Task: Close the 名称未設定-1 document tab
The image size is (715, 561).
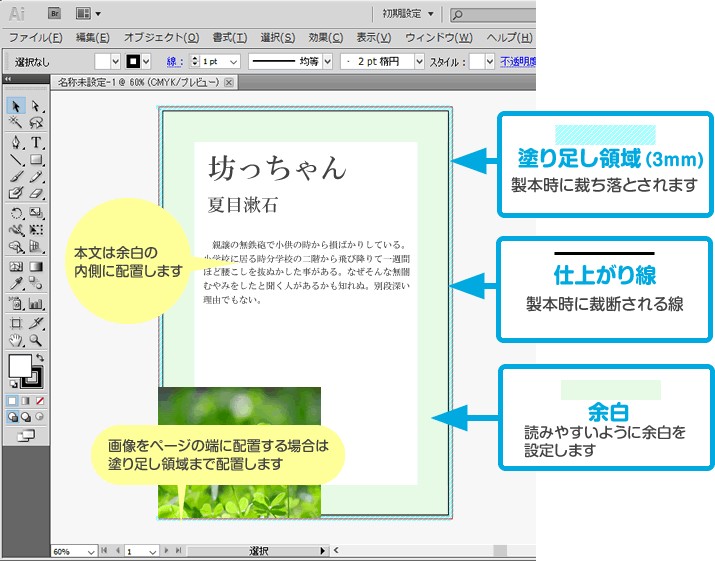Action: [230, 83]
